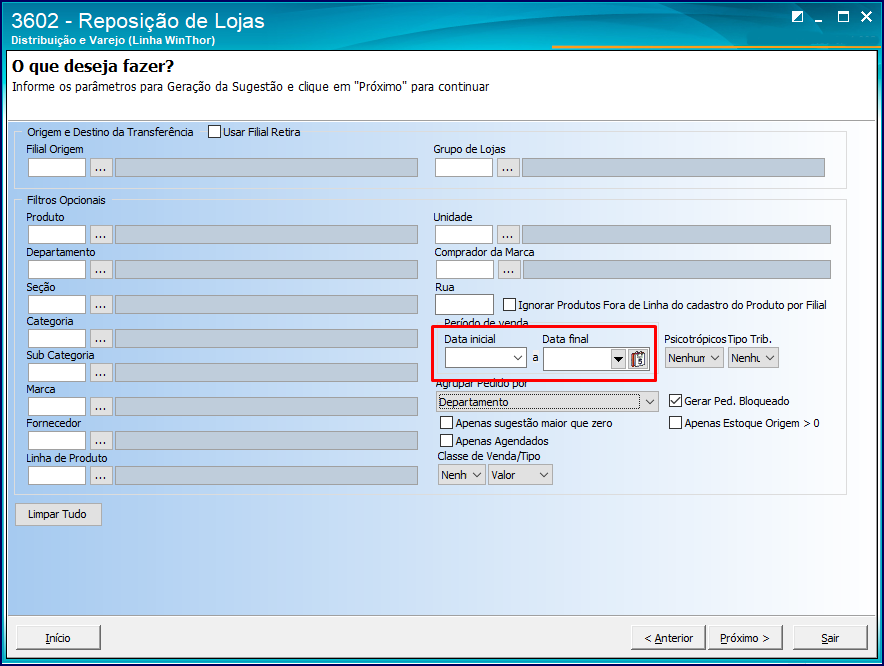The width and height of the screenshot is (884, 666).
Task: Open Classe de Venda Nenh dropdown
Action: 461,475
